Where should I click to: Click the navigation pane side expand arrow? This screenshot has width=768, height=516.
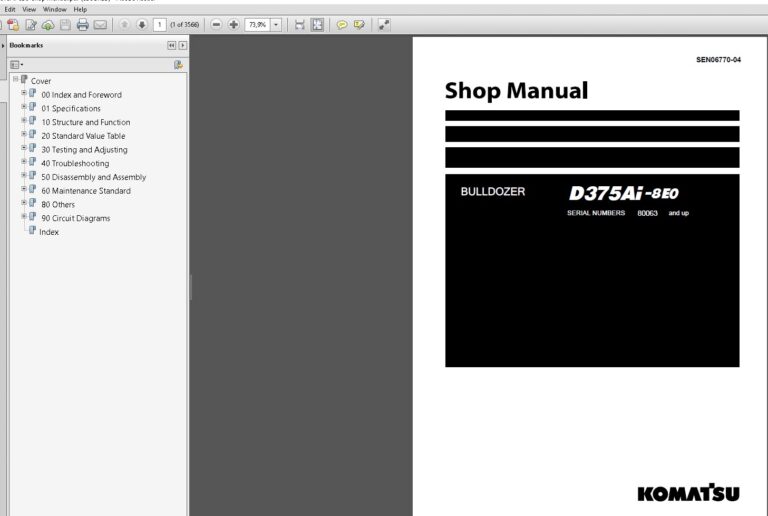coord(3,46)
